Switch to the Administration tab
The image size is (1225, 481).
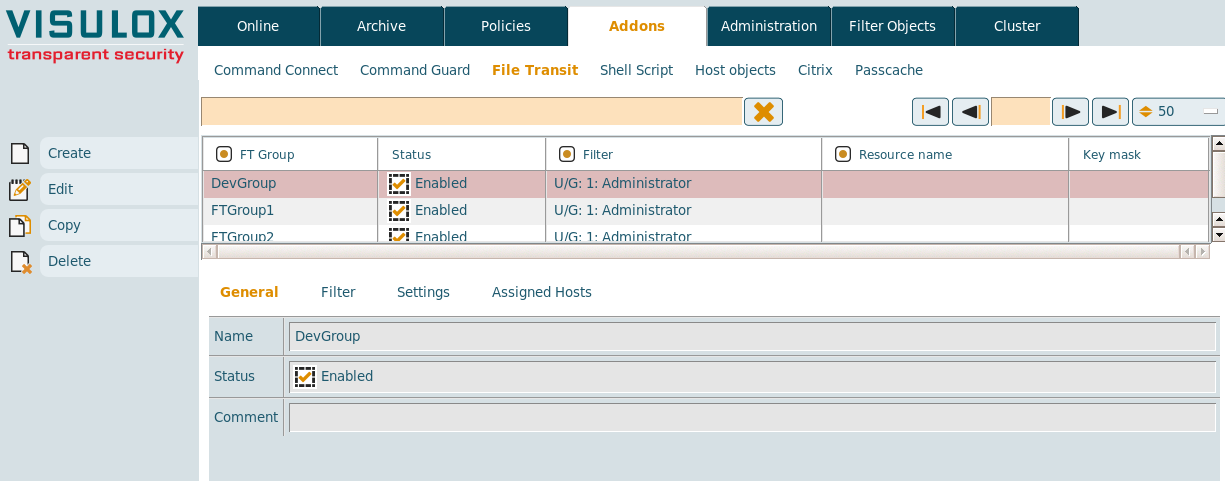click(768, 26)
